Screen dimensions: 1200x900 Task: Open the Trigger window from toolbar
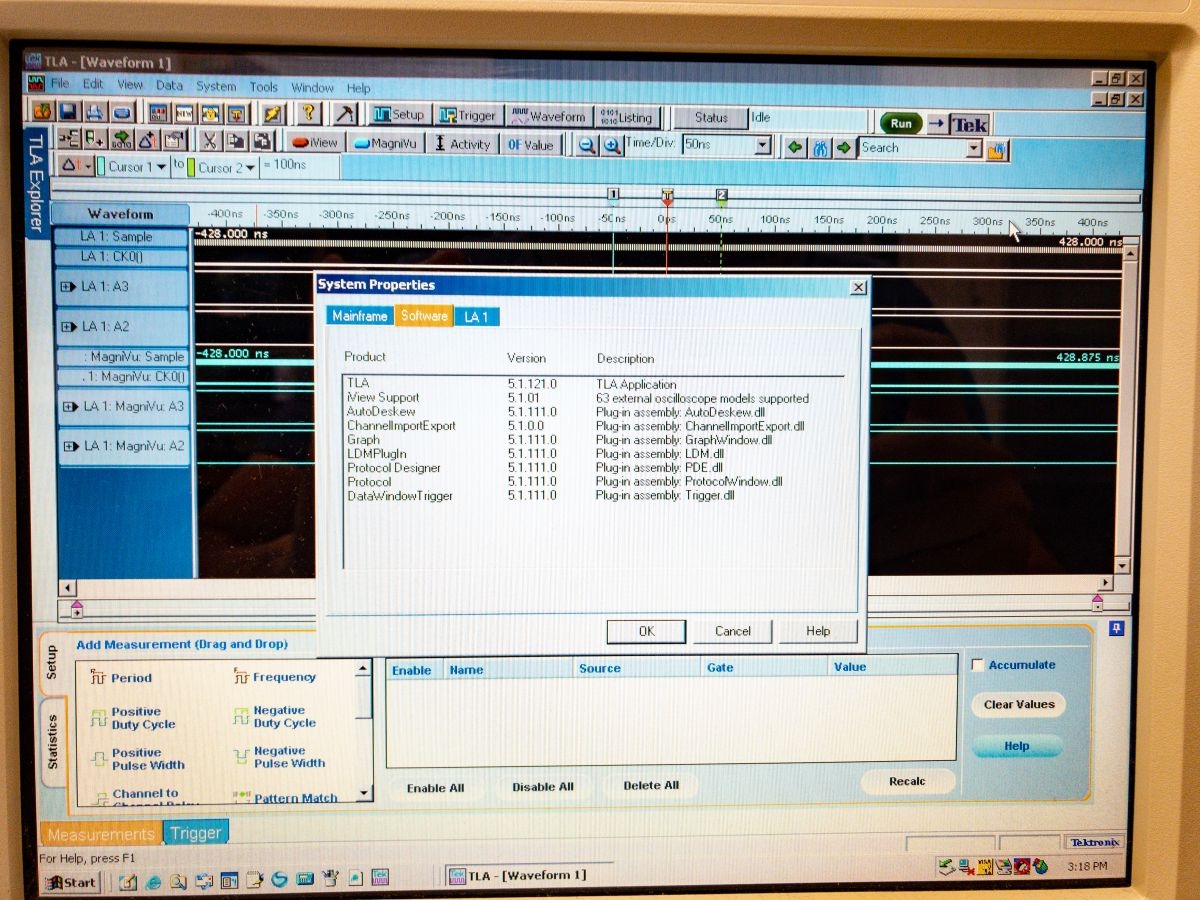click(x=468, y=116)
